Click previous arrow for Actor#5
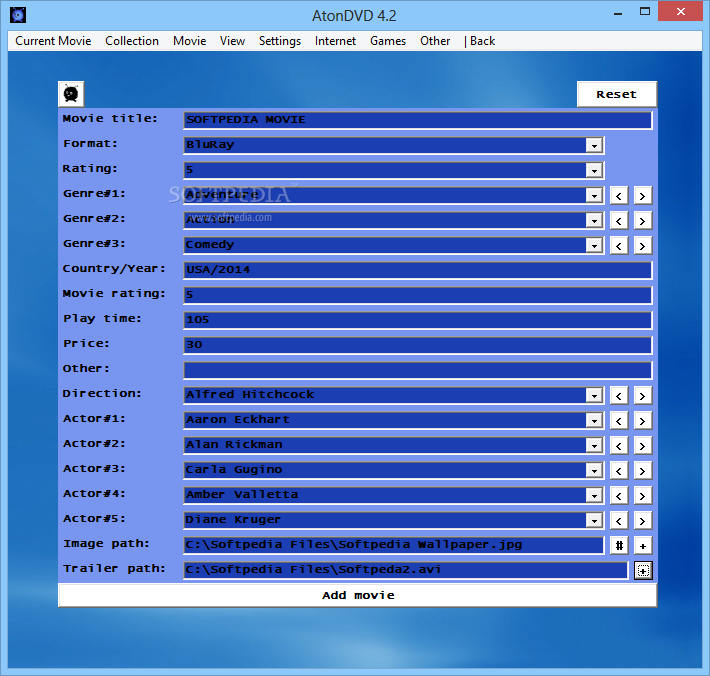This screenshot has width=710, height=676. (619, 521)
